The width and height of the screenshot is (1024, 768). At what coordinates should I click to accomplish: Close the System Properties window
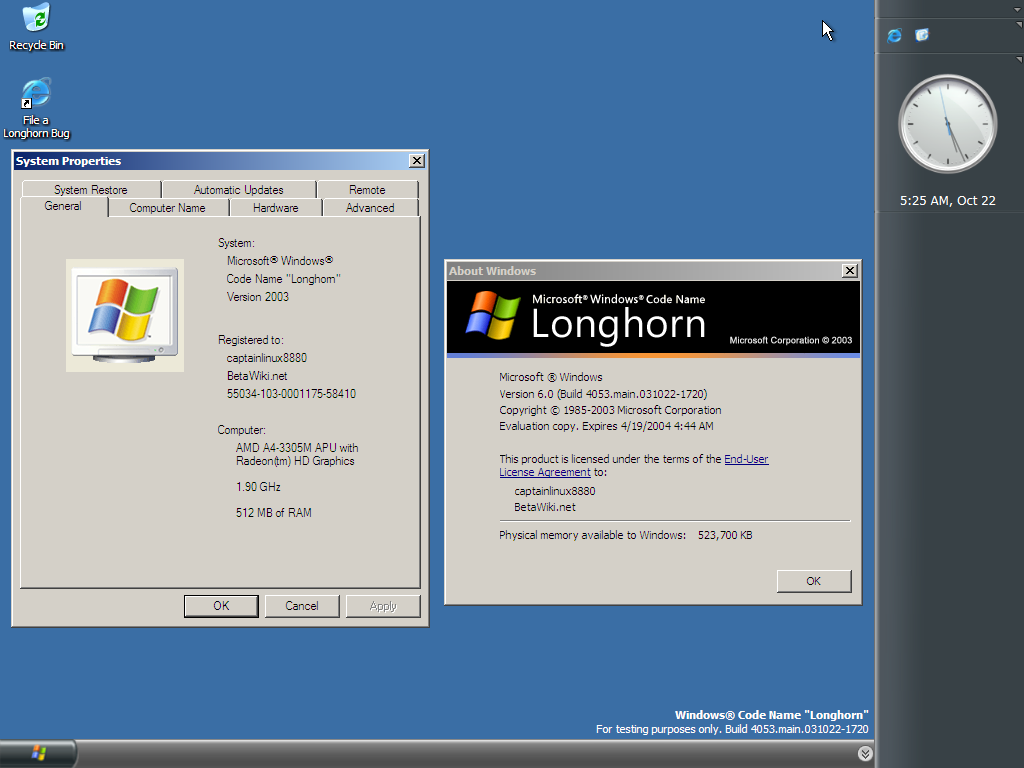417,161
